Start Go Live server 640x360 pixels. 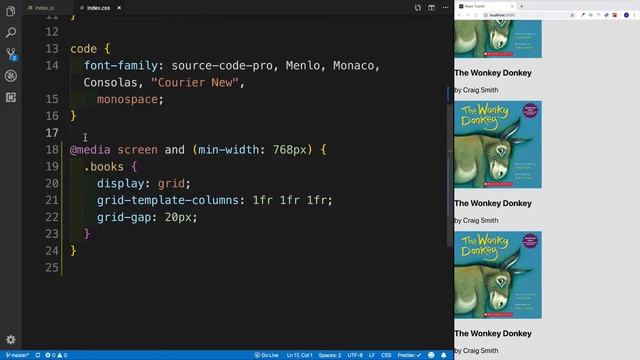pos(267,355)
